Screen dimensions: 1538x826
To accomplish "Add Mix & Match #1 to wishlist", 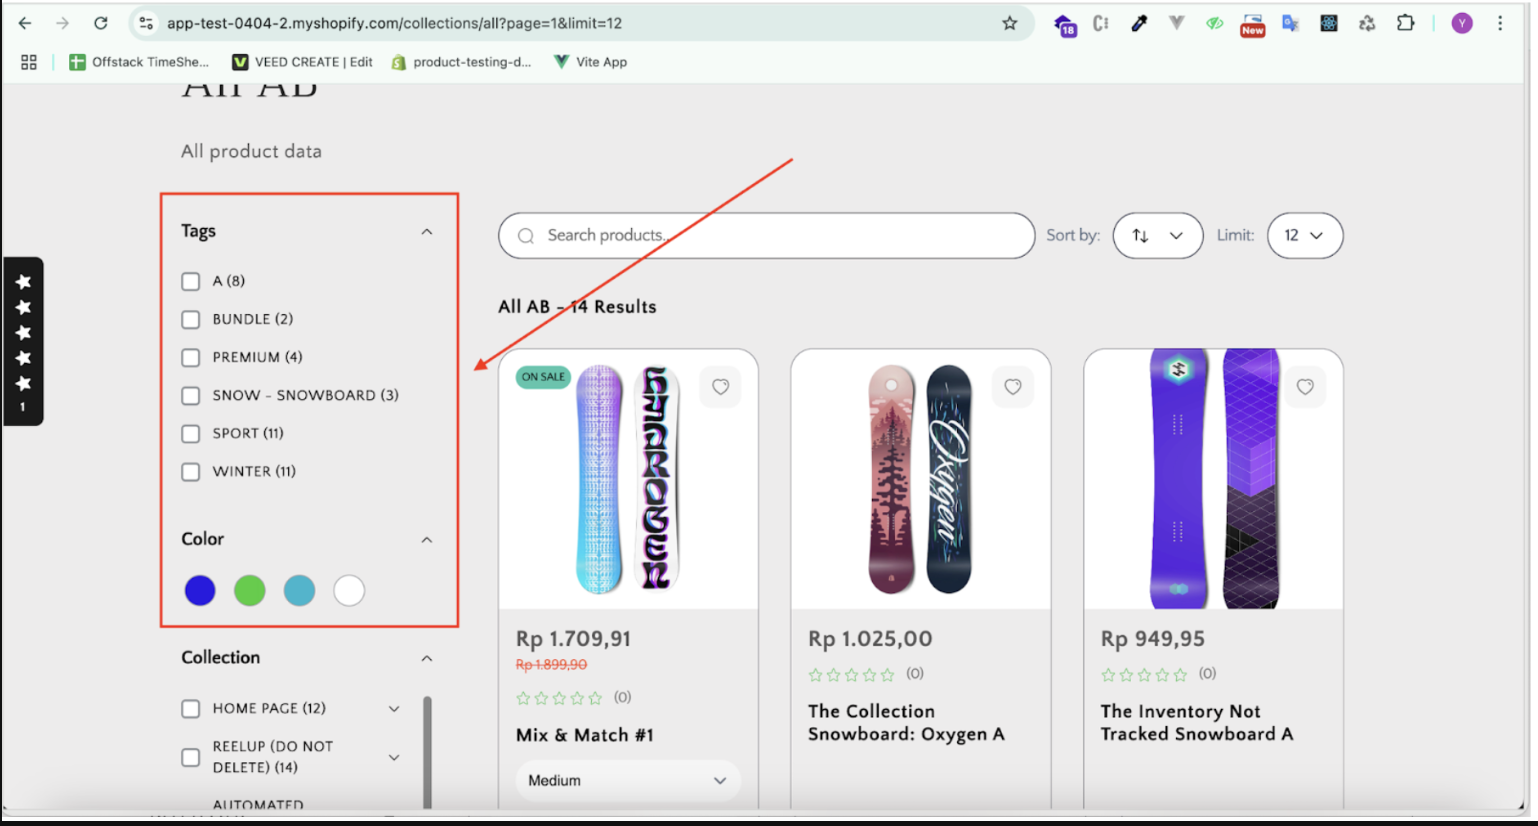I will pos(720,387).
